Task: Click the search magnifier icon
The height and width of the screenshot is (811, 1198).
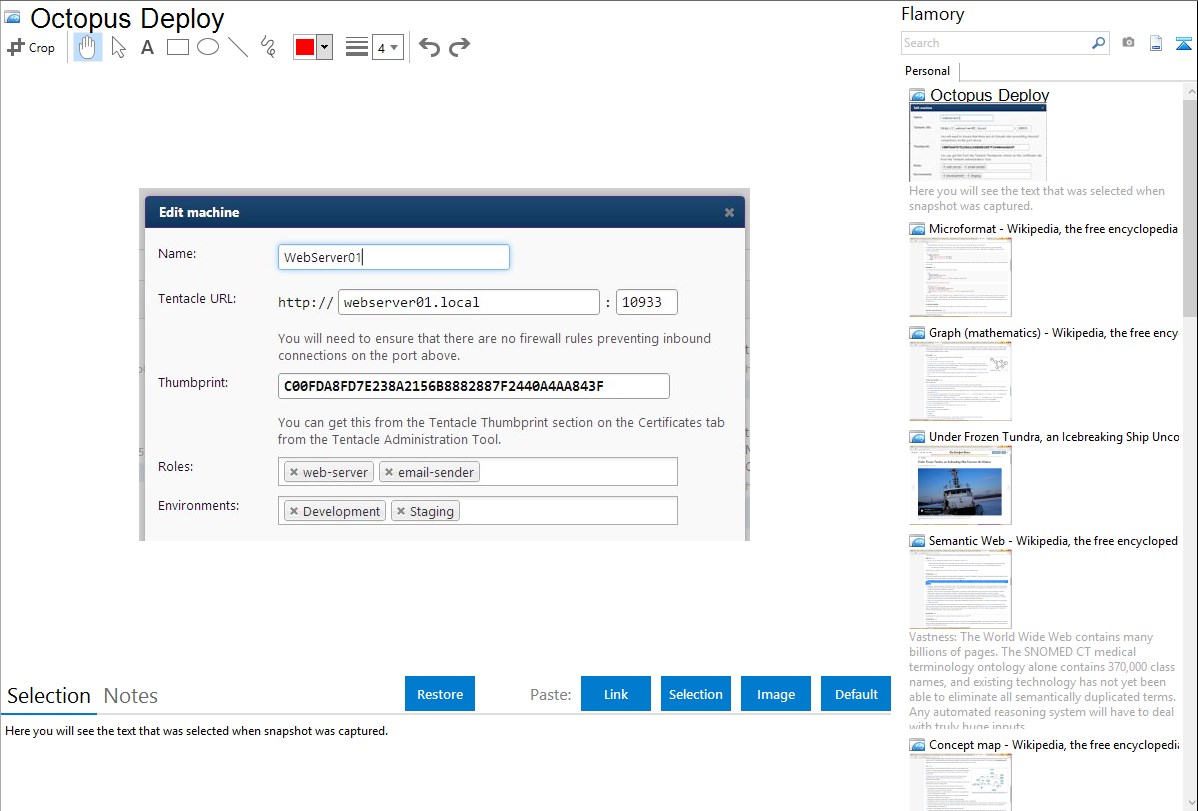Action: tap(1099, 43)
